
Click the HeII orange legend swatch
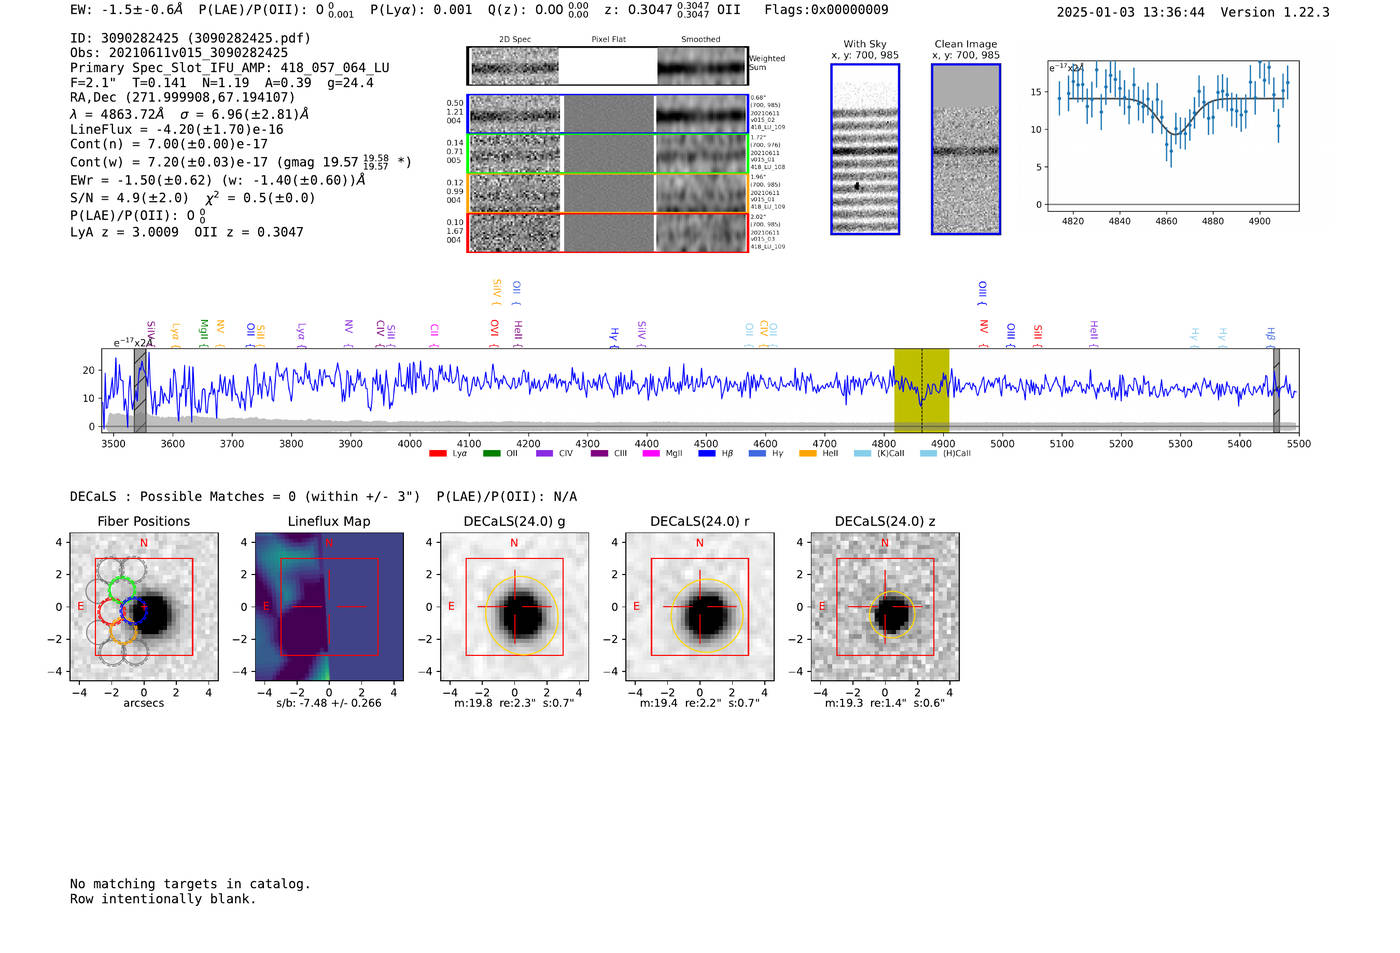[x=808, y=454]
